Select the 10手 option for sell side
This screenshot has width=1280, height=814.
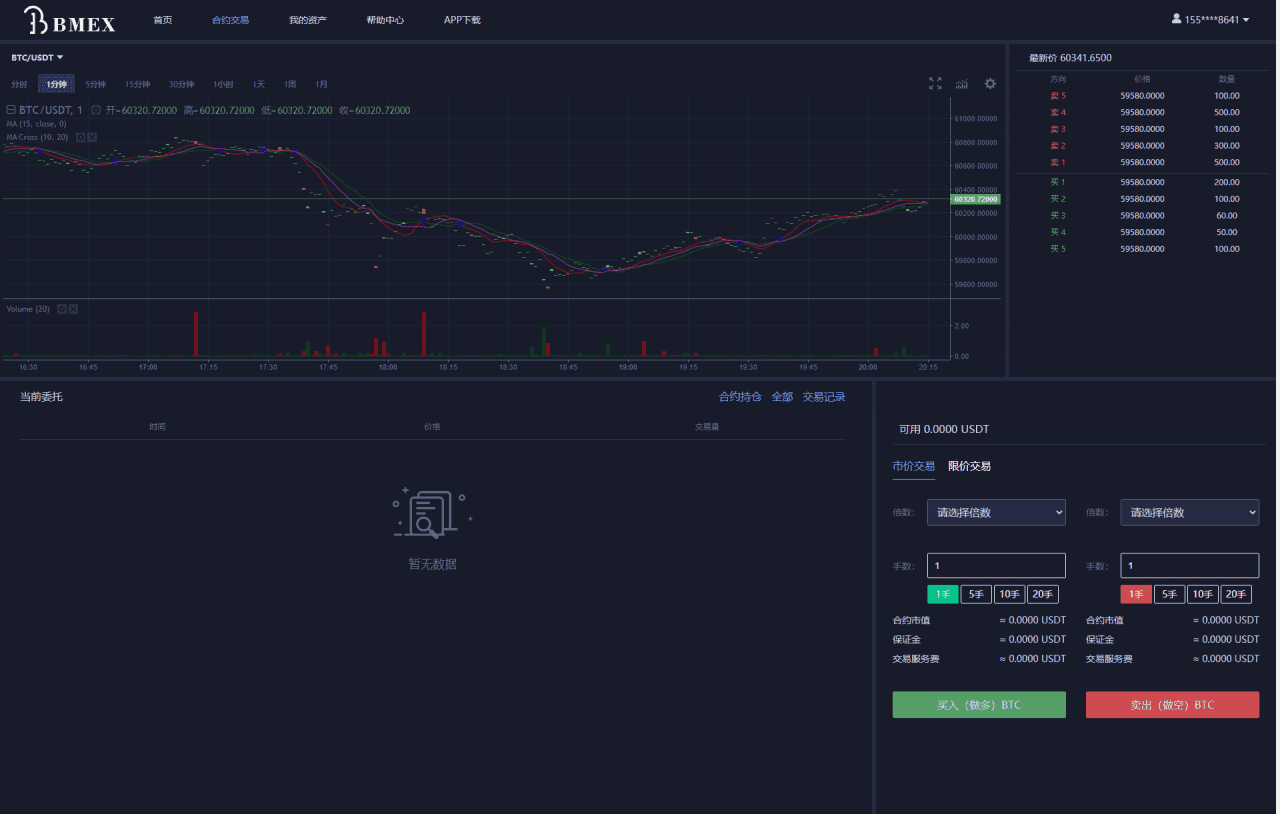pyautogui.click(x=1202, y=594)
